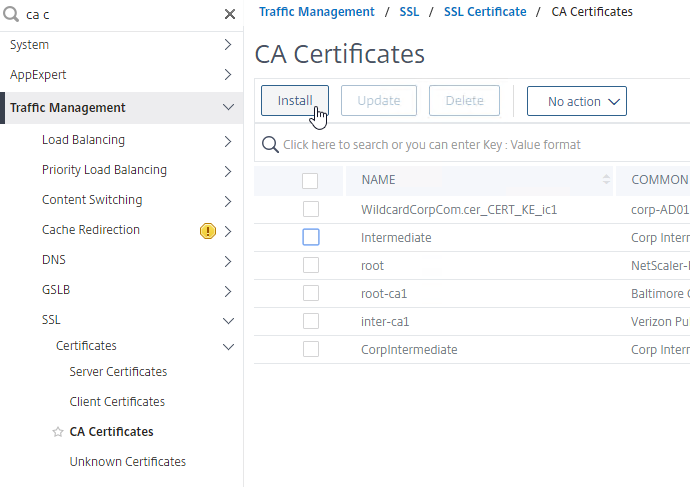The image size is (690, 487).
Task: Expand Content Switching chevron
Action: [x=228, y=201]
